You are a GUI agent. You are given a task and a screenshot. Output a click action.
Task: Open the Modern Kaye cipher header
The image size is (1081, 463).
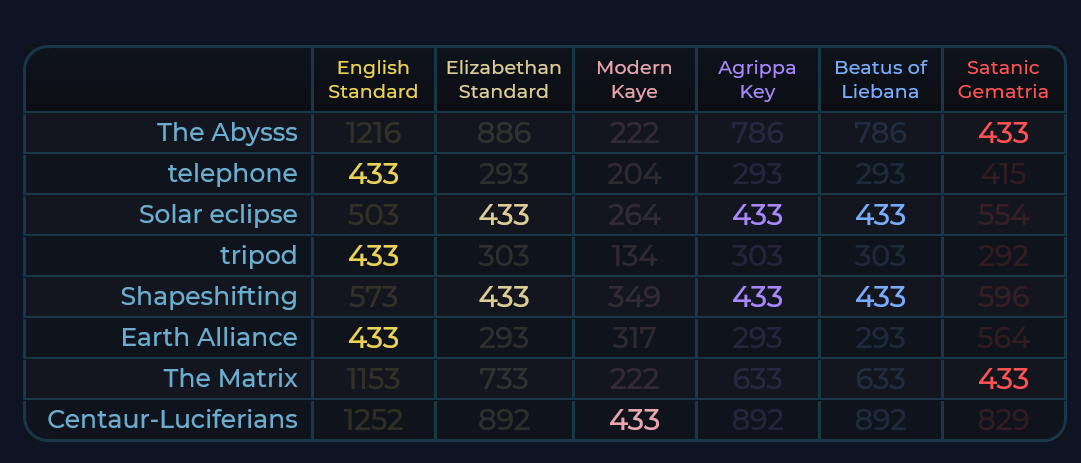pos(634,80)
